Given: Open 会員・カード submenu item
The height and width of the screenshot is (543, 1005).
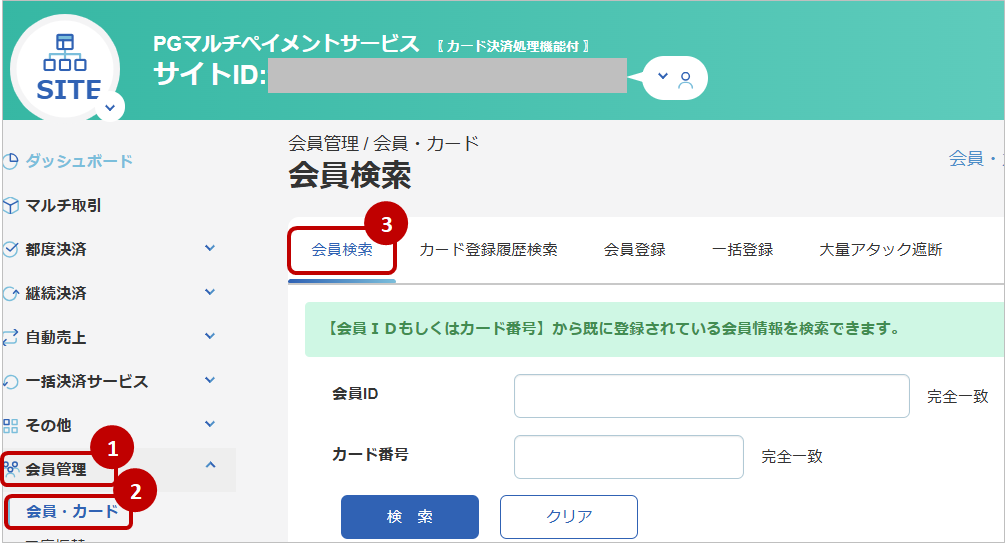Looking at the screenshot, I should pos(72,511).
